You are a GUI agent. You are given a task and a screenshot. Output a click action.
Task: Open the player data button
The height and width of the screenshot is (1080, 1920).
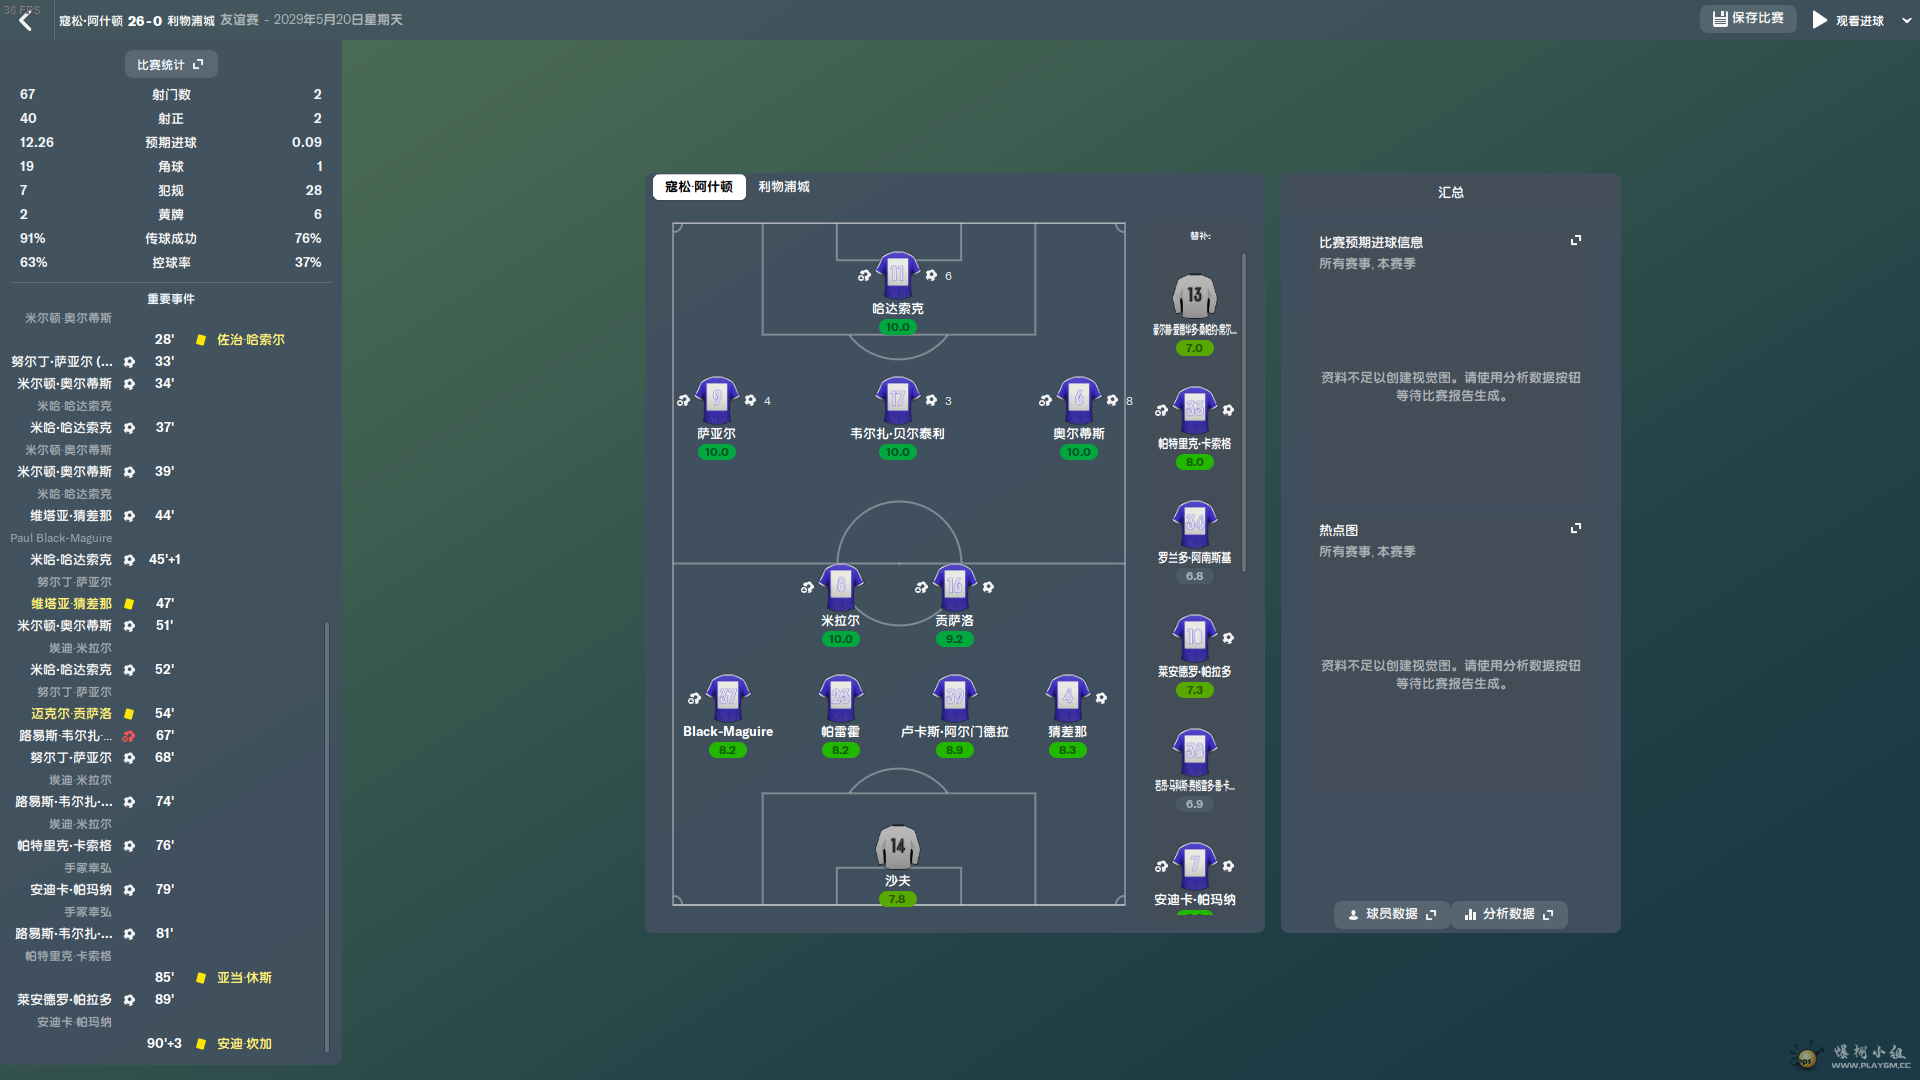[1391, 914]
